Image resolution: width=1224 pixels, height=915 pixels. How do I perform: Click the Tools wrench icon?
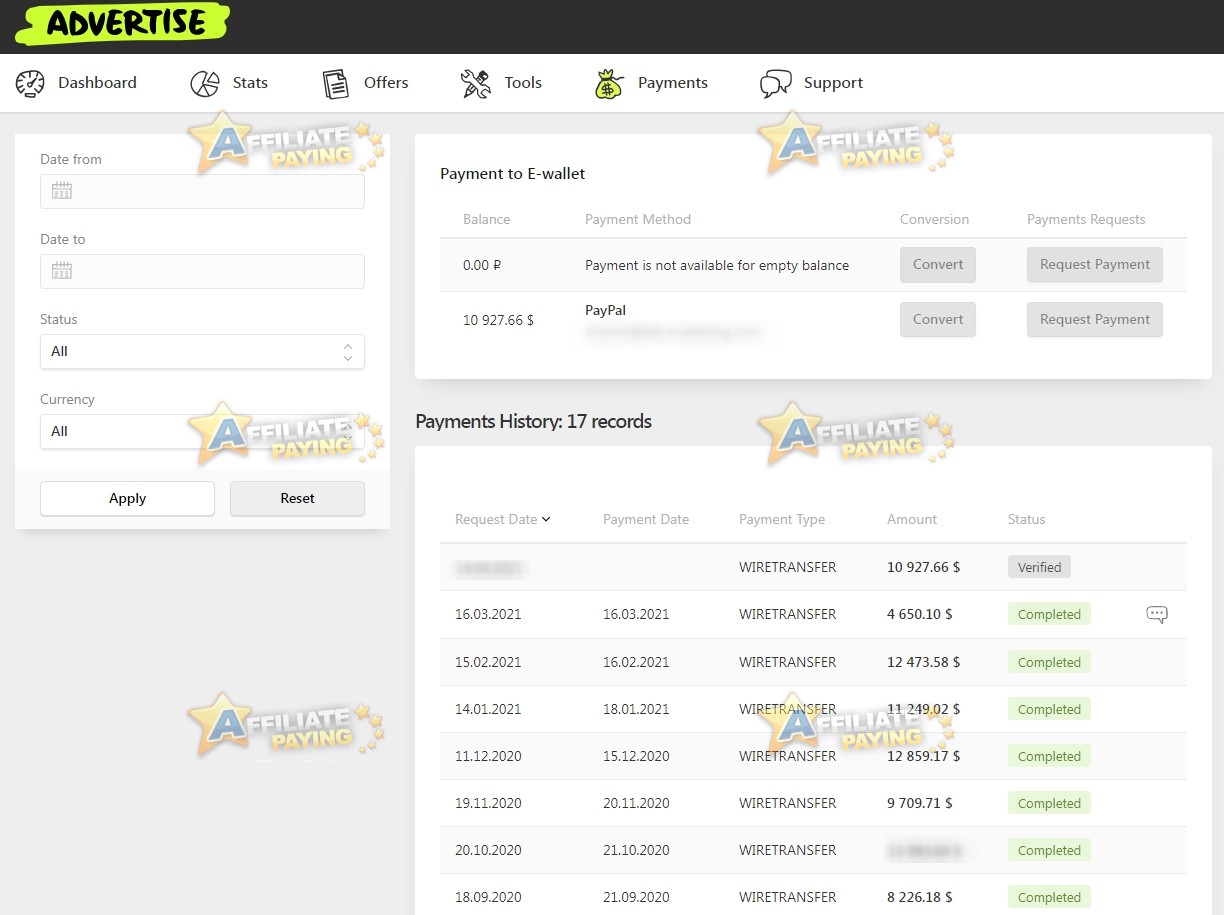point(476,83)
